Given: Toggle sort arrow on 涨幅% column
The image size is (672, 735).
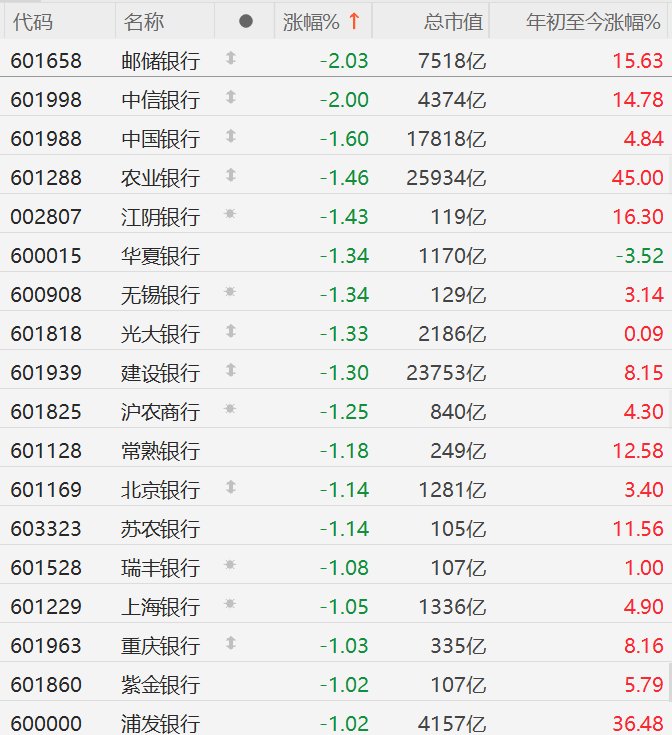Looking at the screenshot, I should (354, 22).
